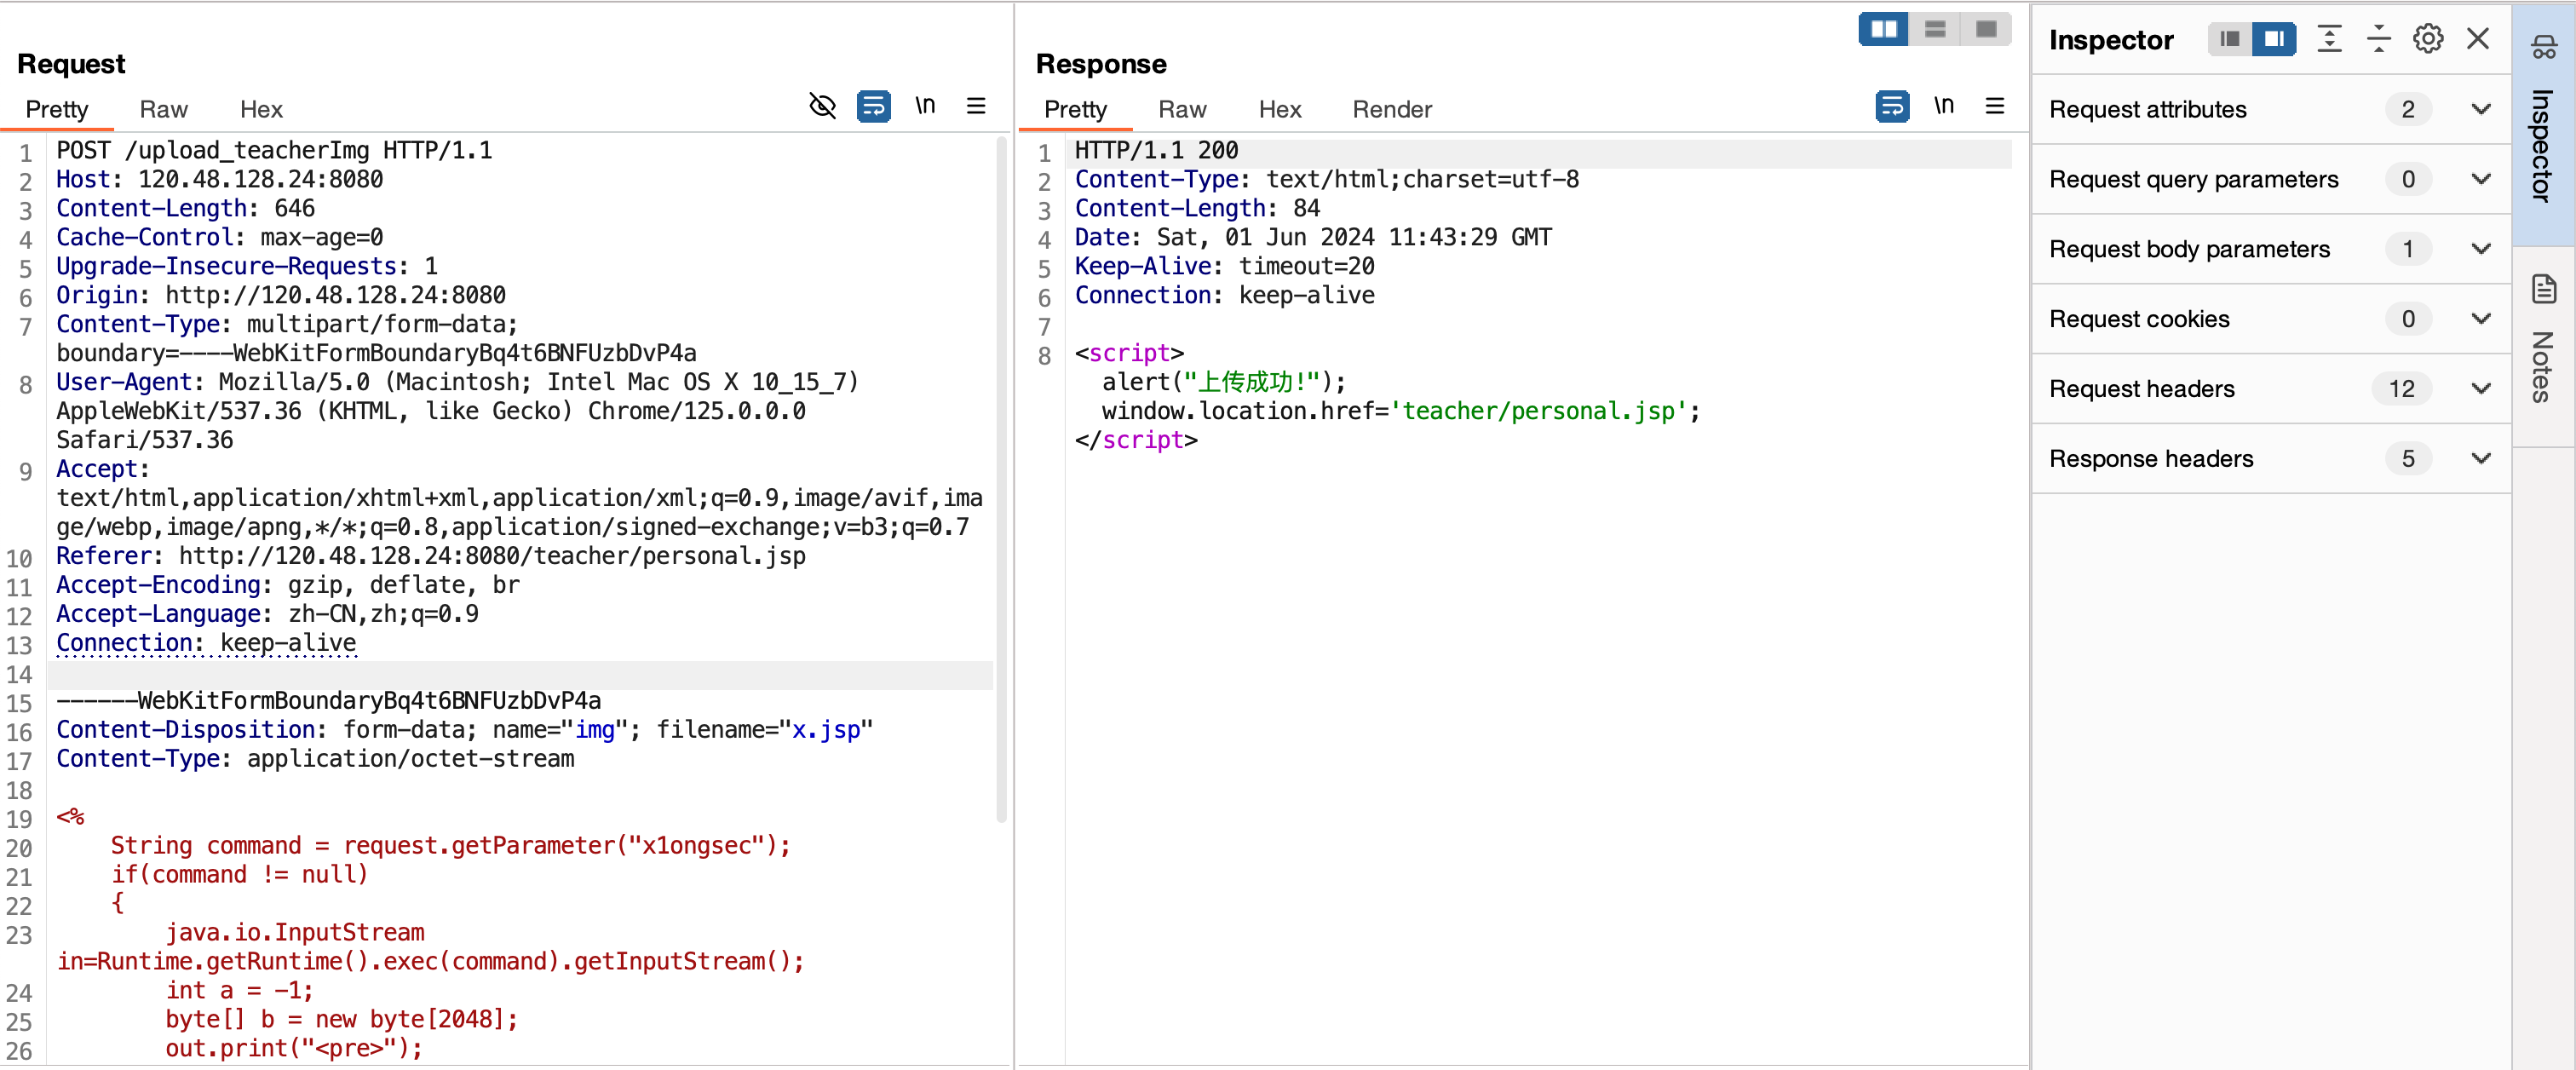
Task: Click the Origin request header line
Action: coord(281,296)
